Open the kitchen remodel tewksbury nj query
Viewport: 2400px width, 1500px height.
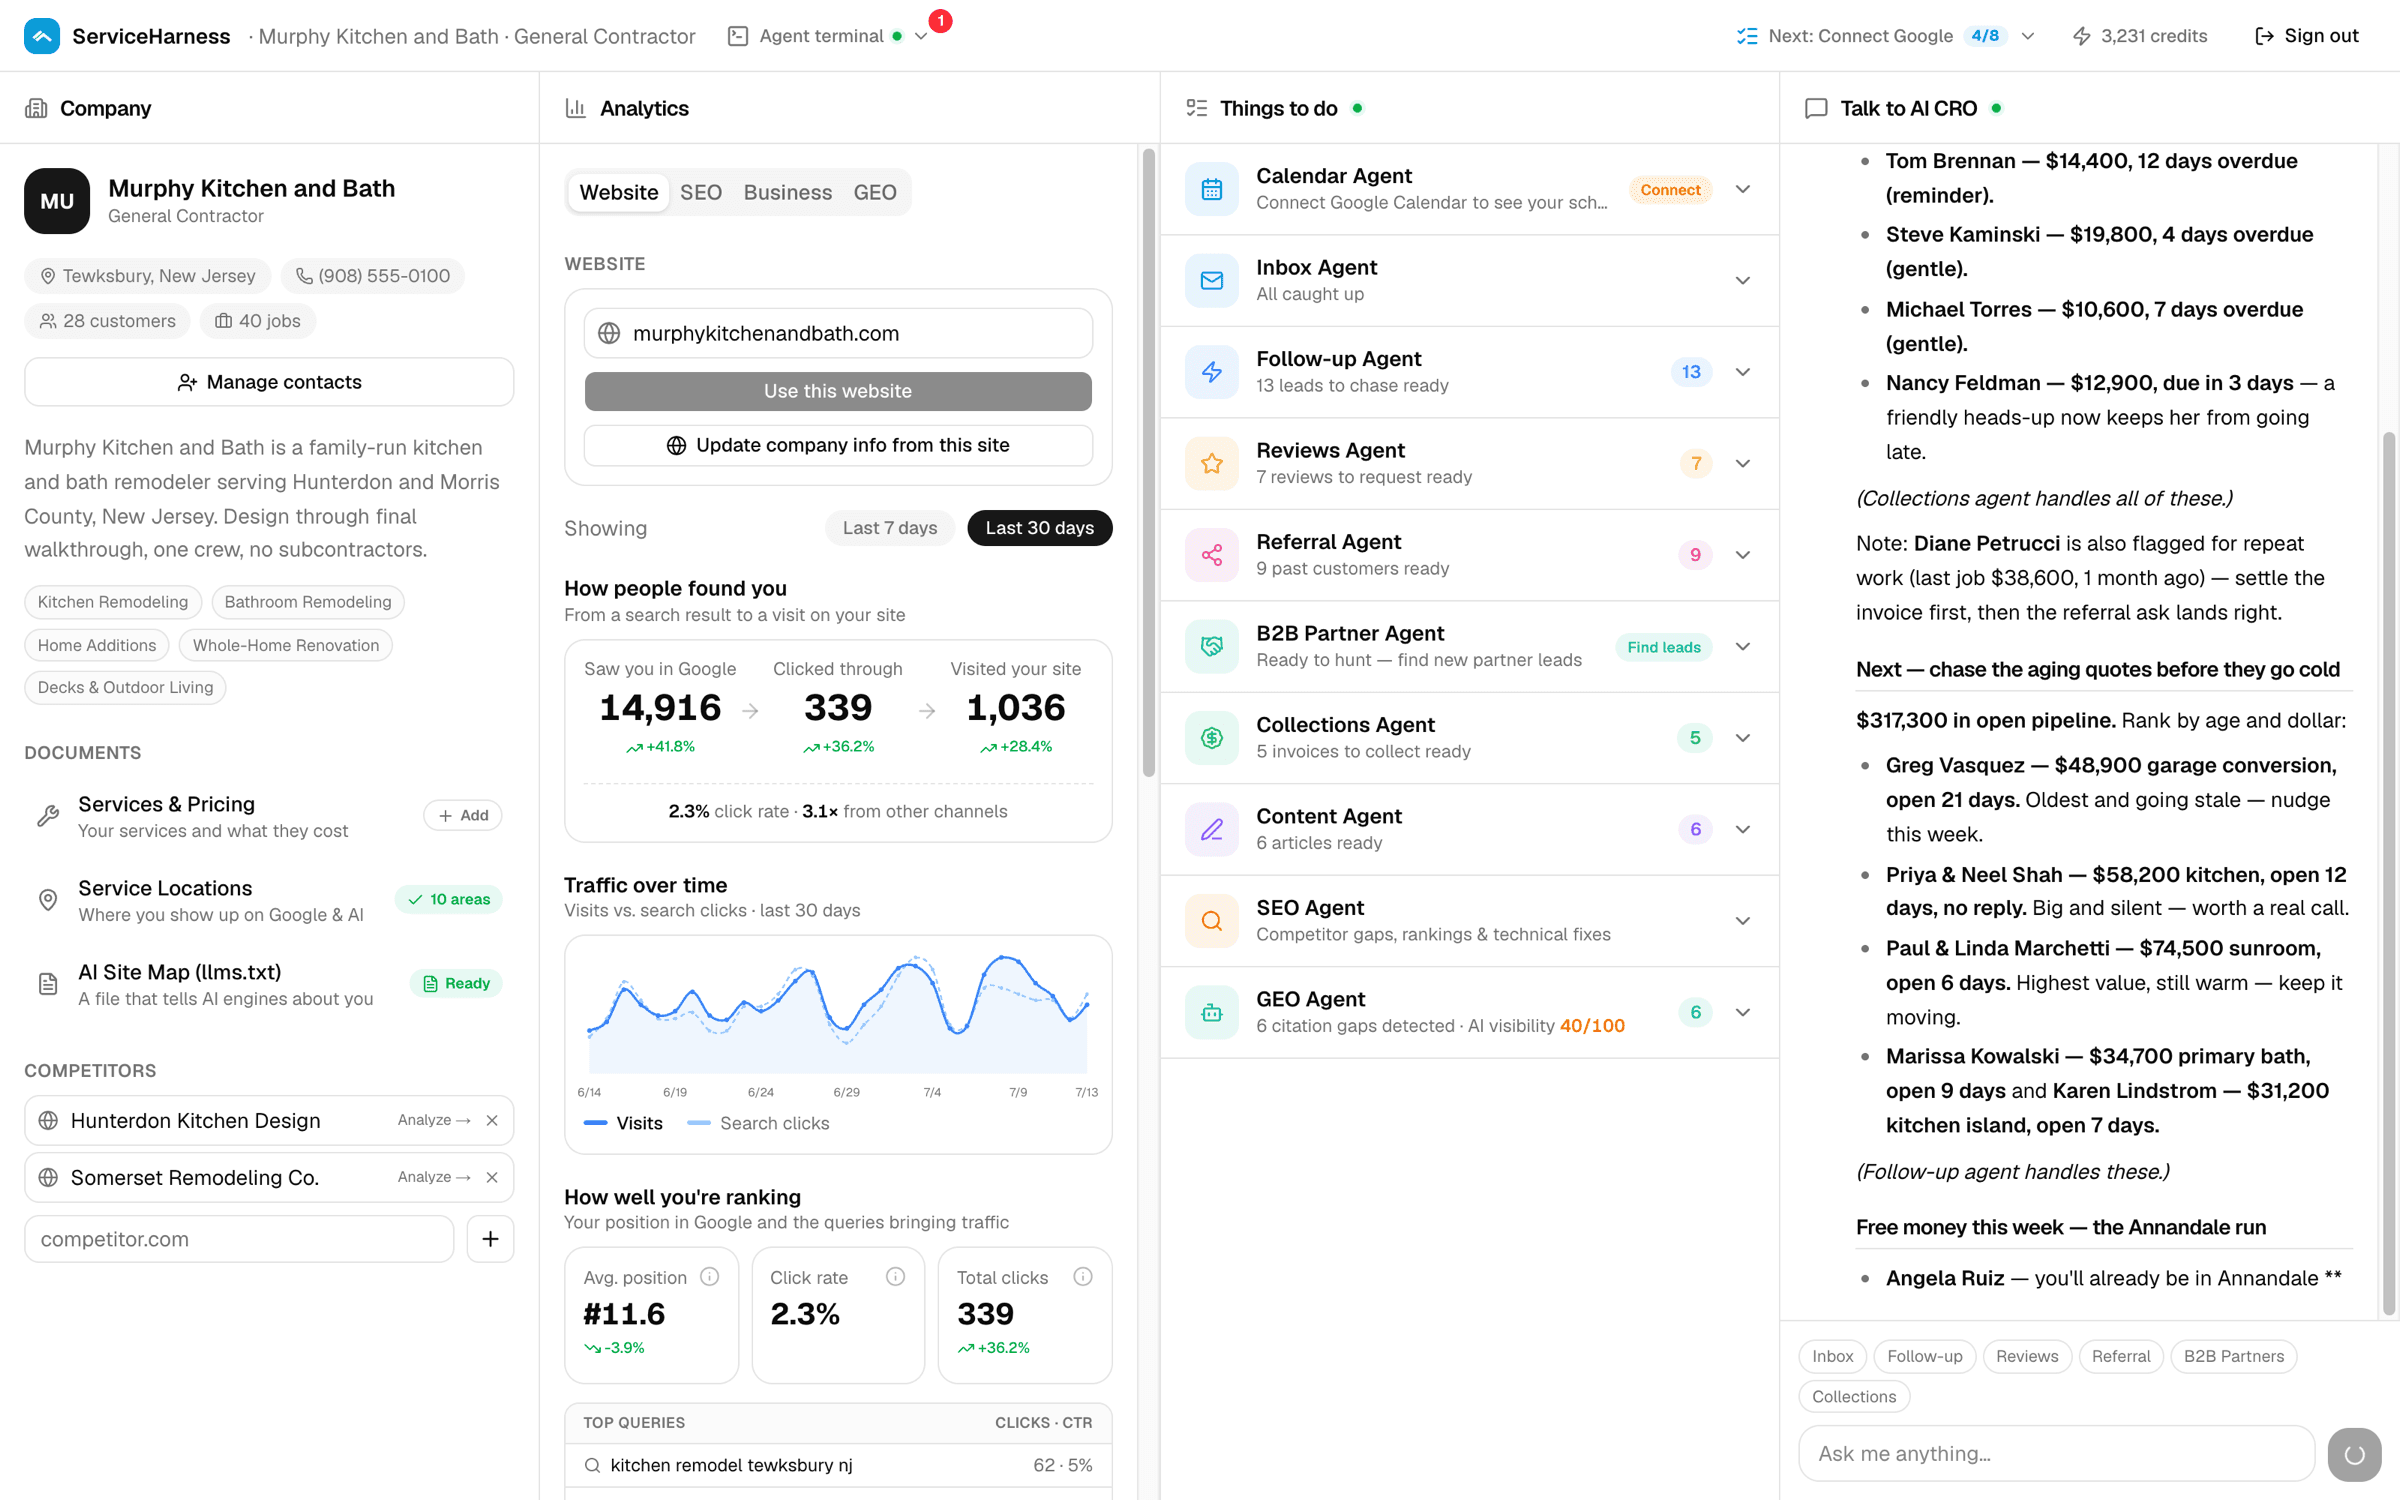click(838, 1466)
